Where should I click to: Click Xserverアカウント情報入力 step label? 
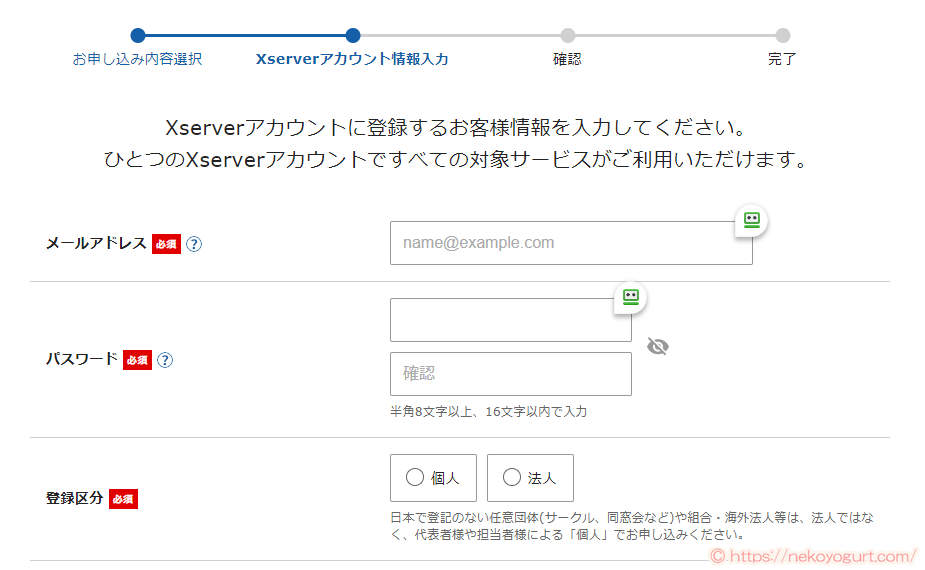(352, 59)
